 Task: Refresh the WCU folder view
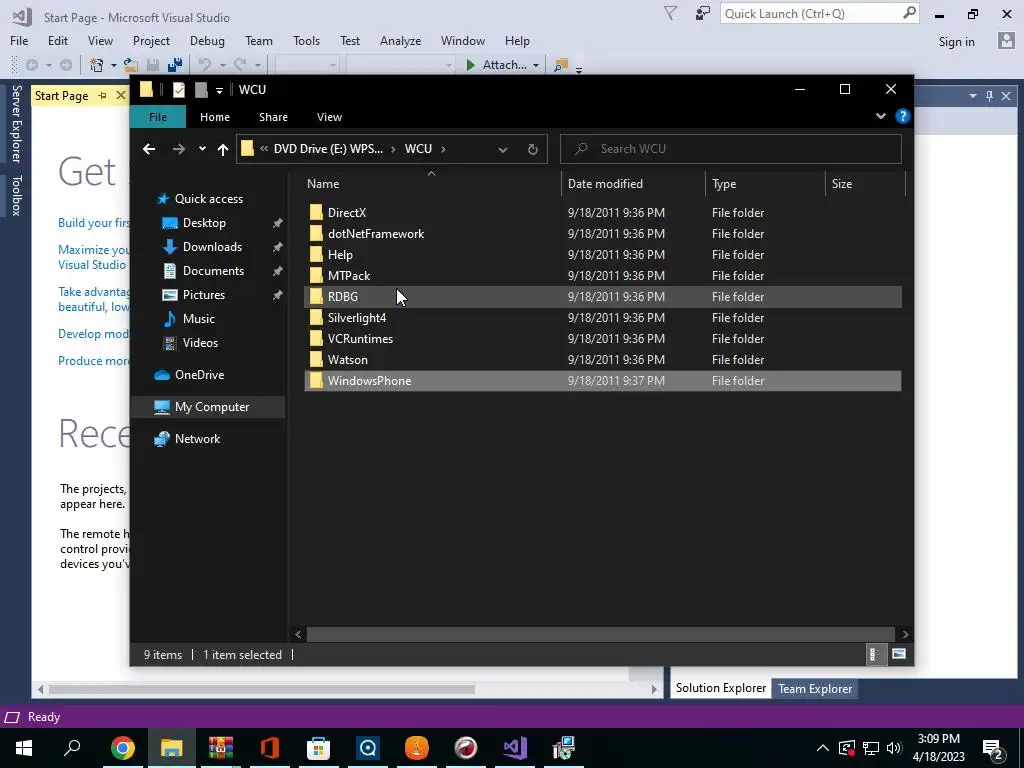532,149
